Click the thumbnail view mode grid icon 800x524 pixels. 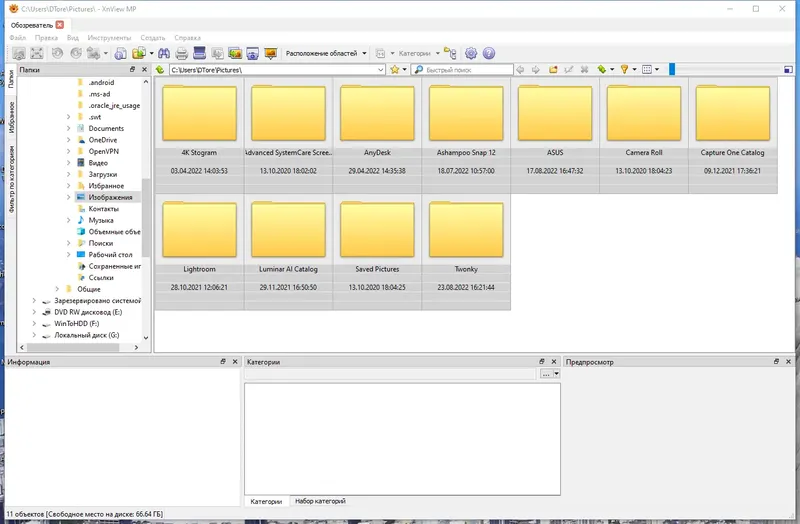[x=647, y=69]
